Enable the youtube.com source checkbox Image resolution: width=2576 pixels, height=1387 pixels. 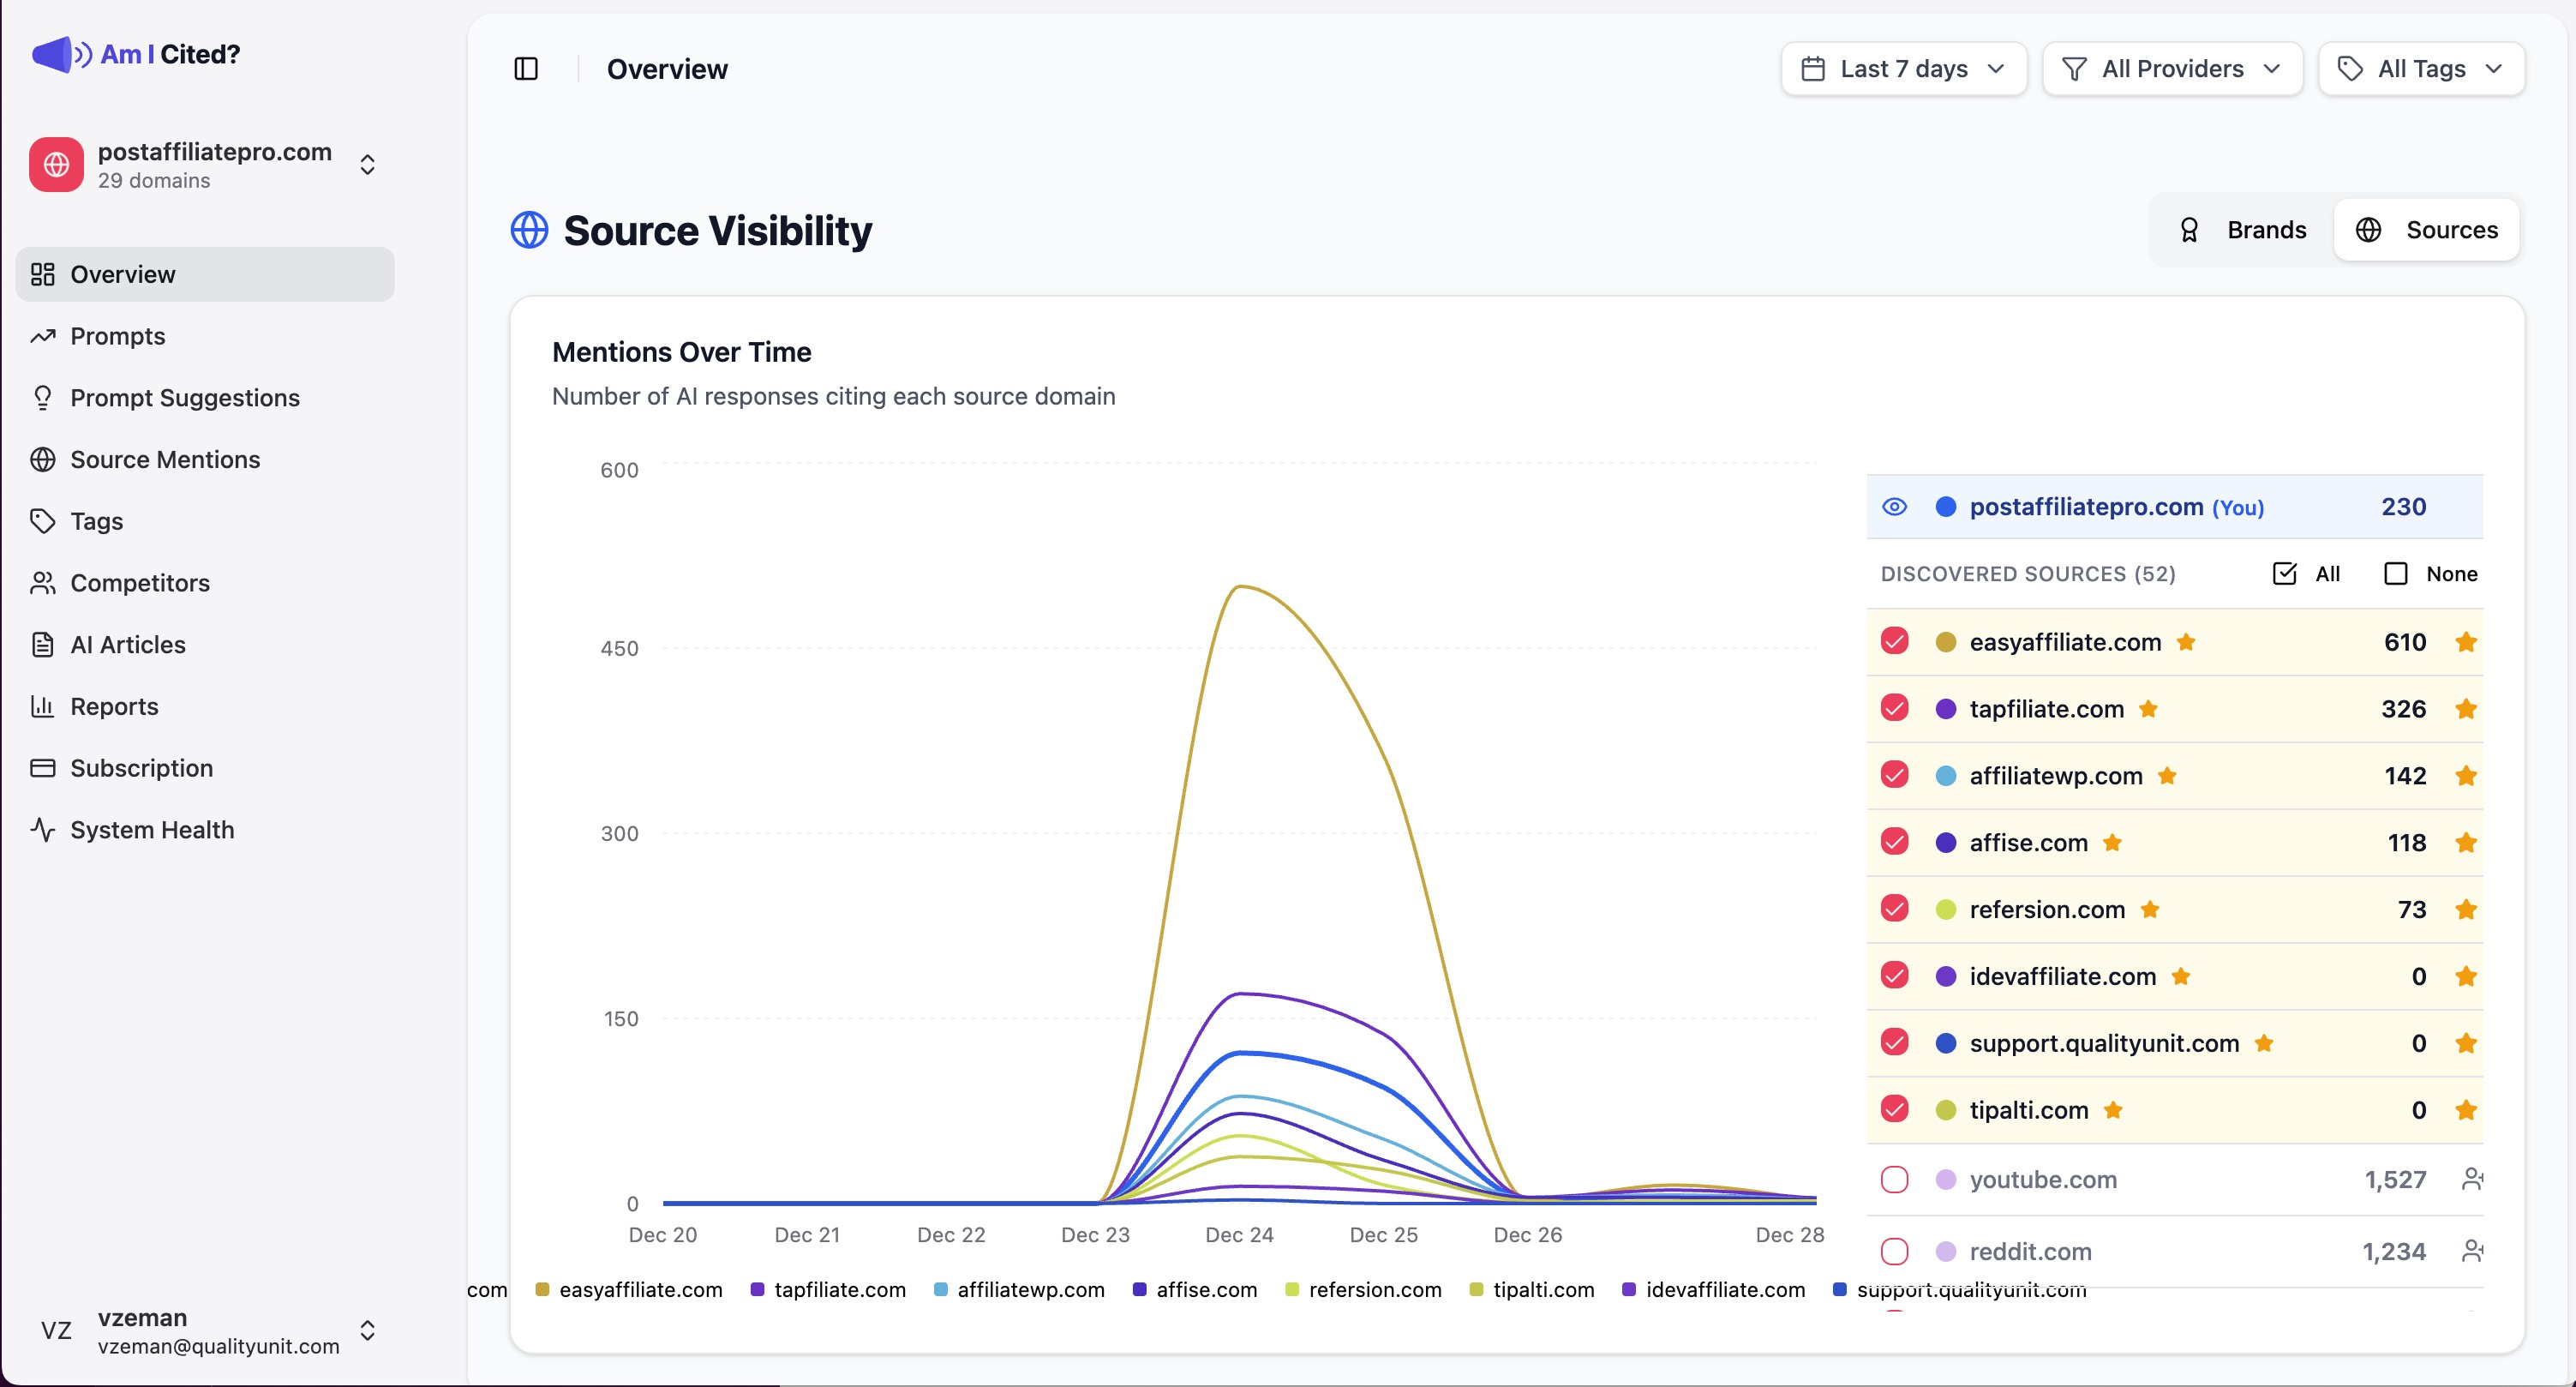click(1895, 1179)
